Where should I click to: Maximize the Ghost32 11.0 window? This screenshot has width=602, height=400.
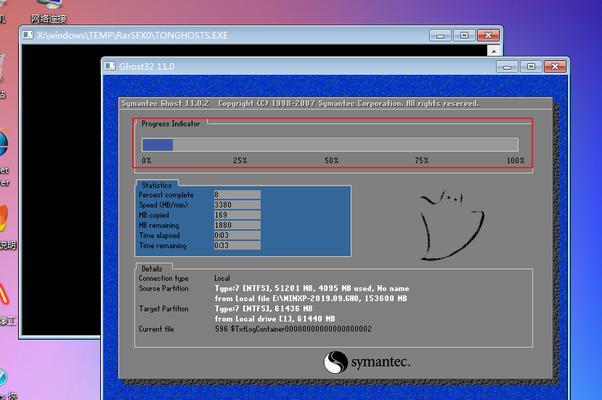(531, 67)
